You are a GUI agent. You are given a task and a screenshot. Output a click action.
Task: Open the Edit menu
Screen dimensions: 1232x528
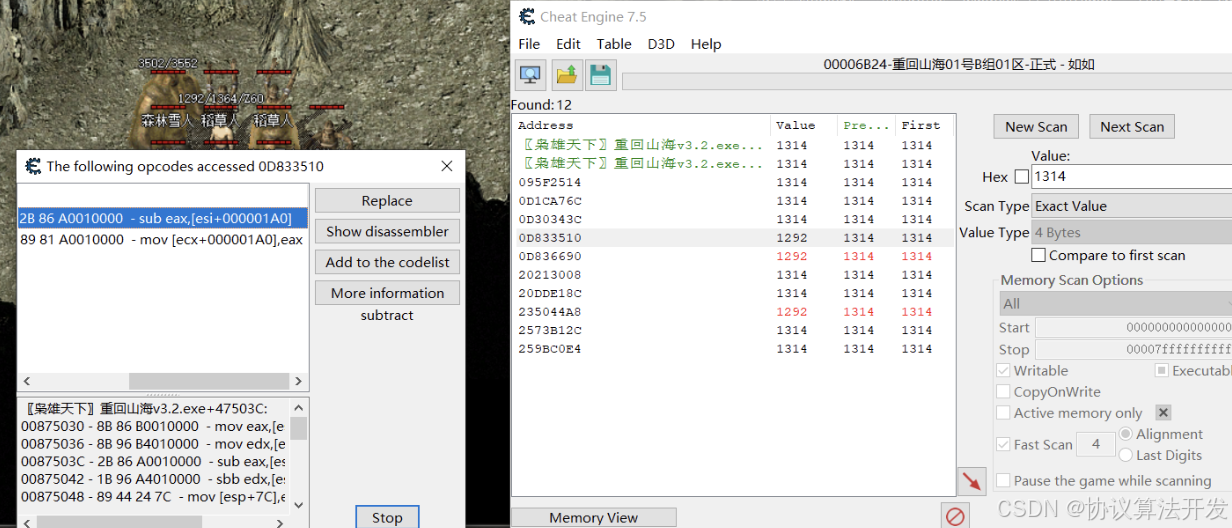[x=568, y=44]
